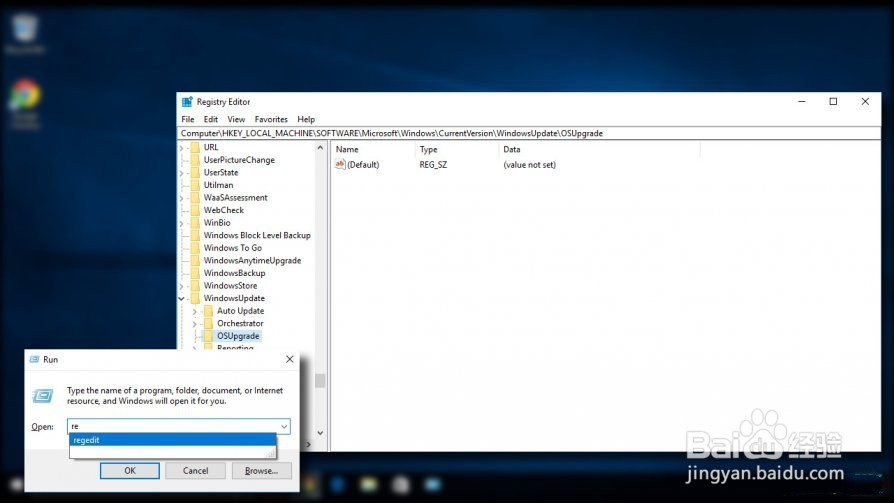
Task: Click Cancel in the Run dialog
Action: click(196, 471)
